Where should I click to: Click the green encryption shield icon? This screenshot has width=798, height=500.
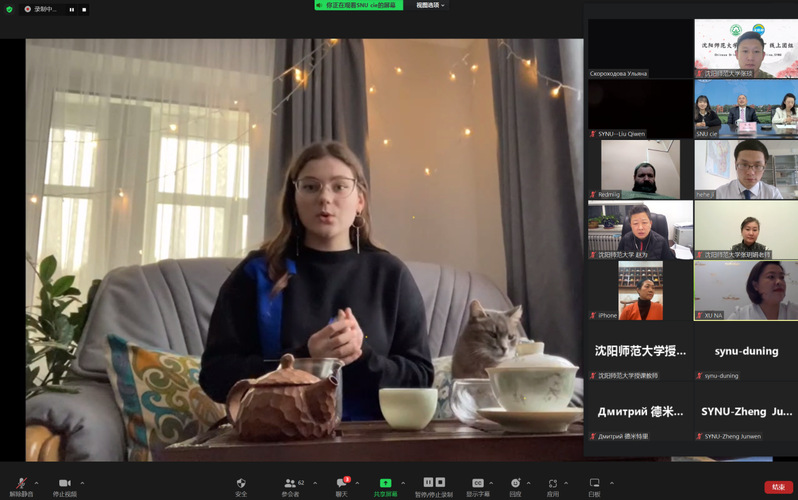(x=9, y=9)
